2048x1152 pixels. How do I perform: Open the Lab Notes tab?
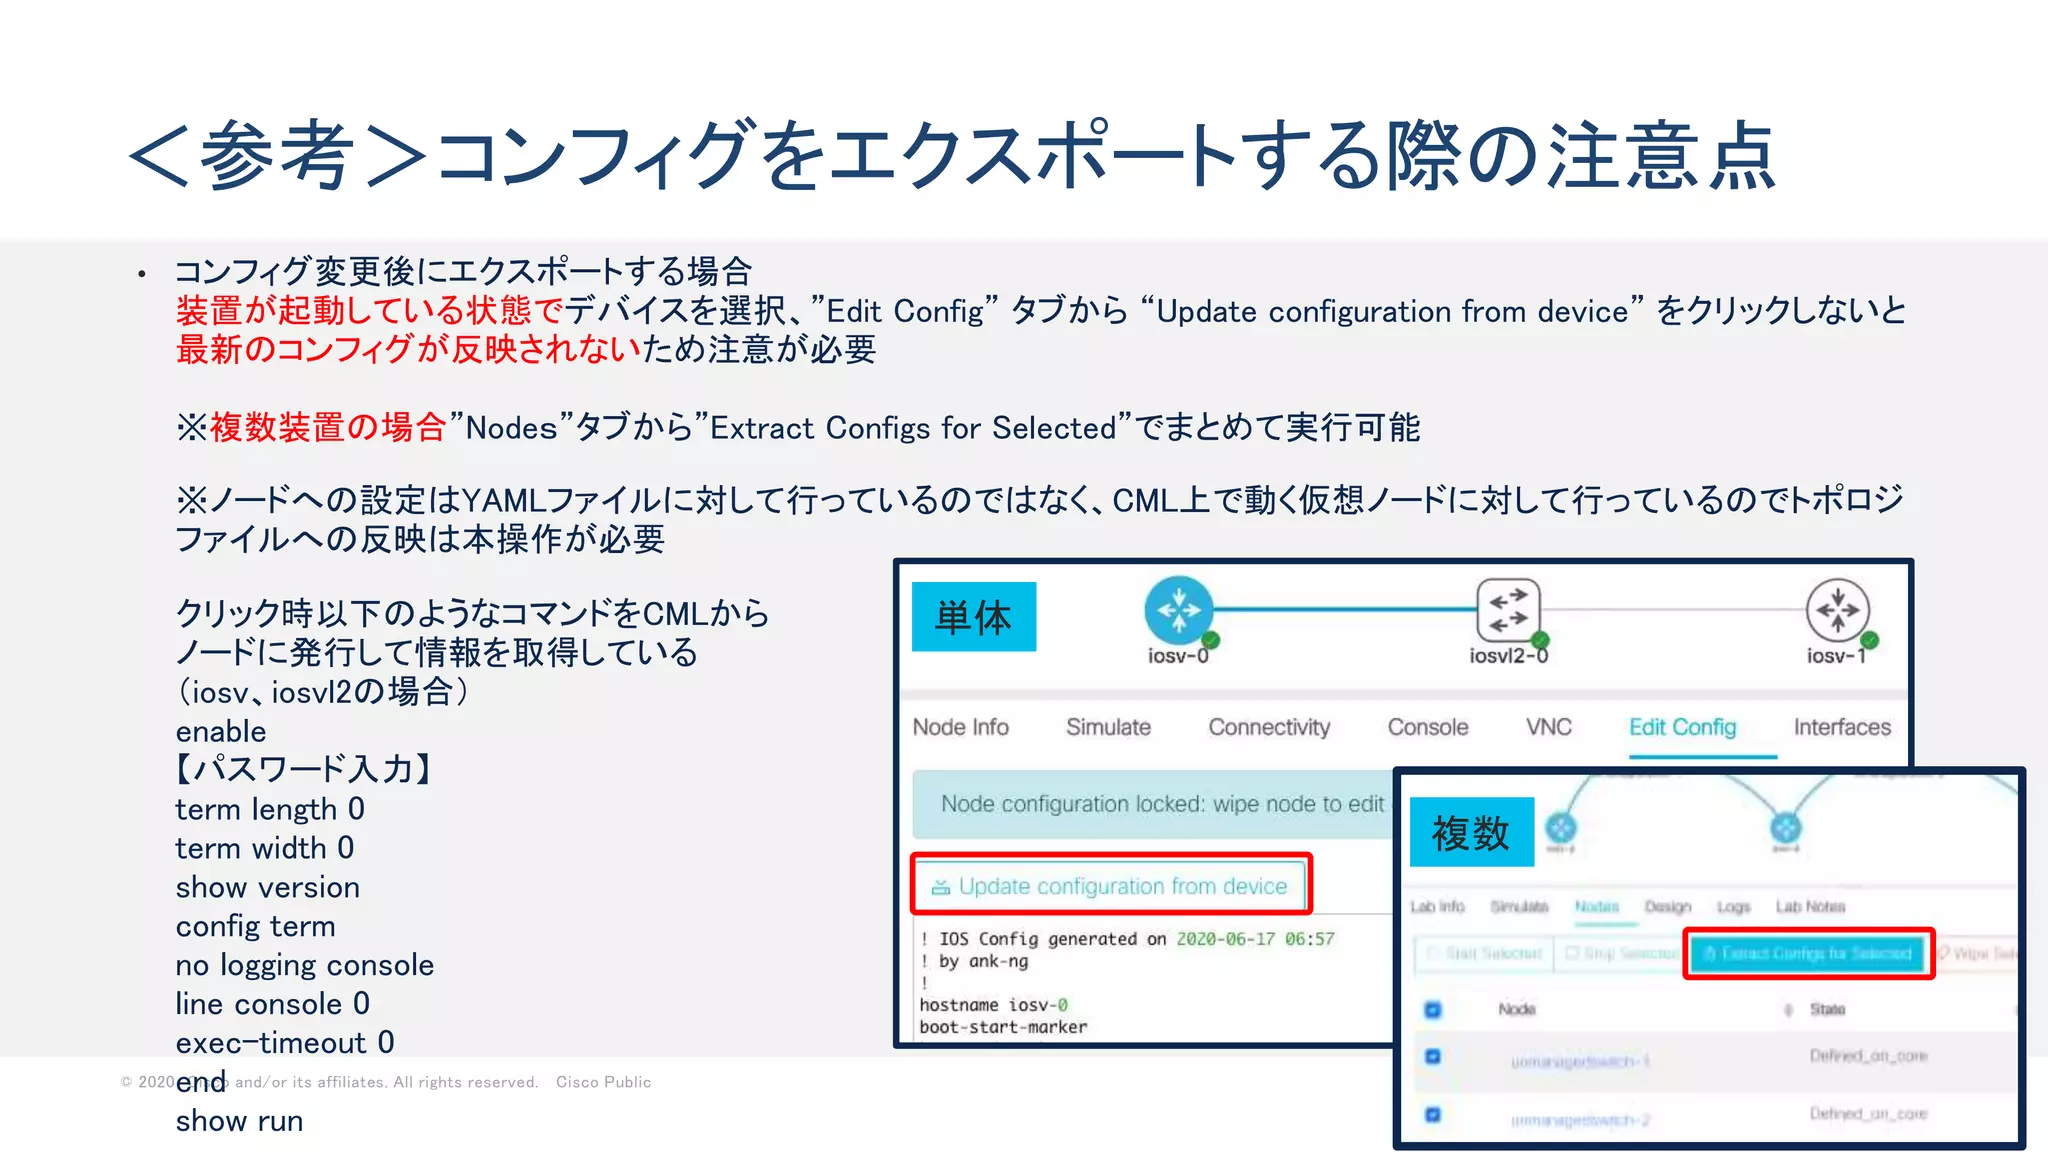pyautogui.click(x=1810, y=906)
